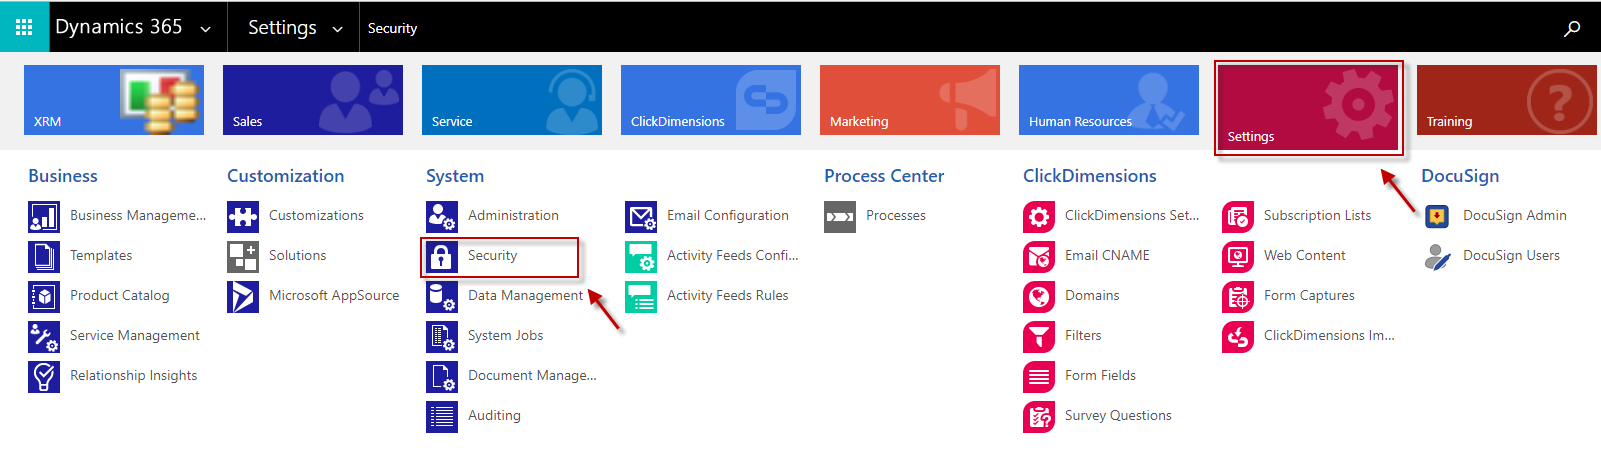Click the search magnifier icon

[1572, 28]
